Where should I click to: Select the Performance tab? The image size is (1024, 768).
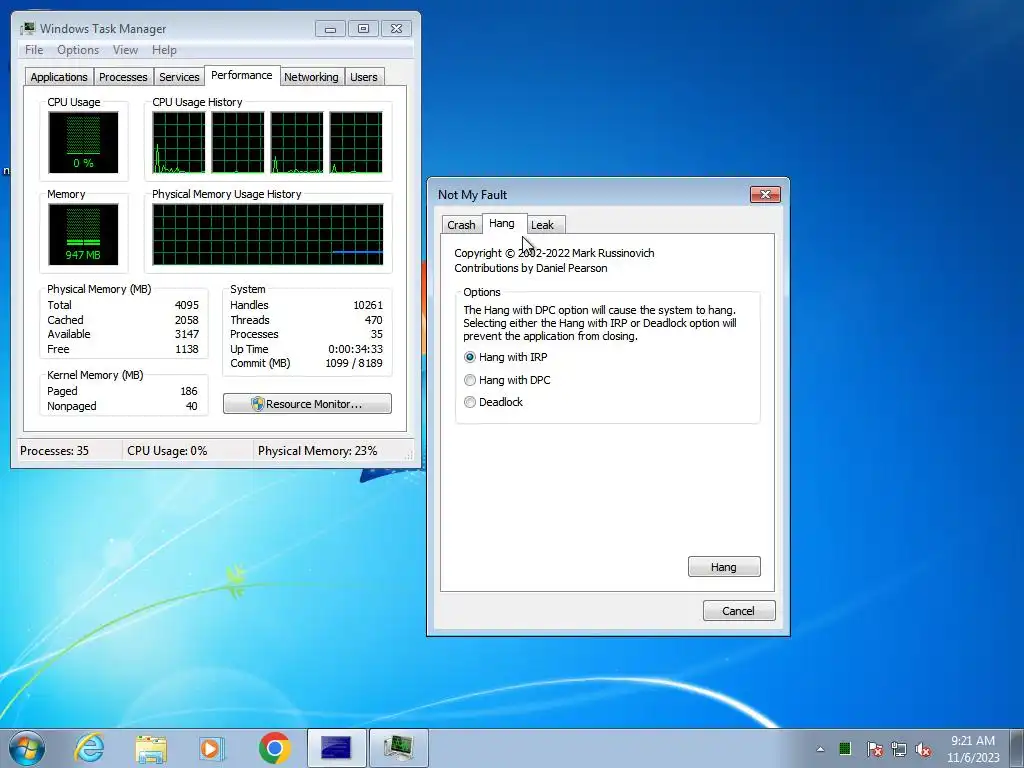click(242, 75)
